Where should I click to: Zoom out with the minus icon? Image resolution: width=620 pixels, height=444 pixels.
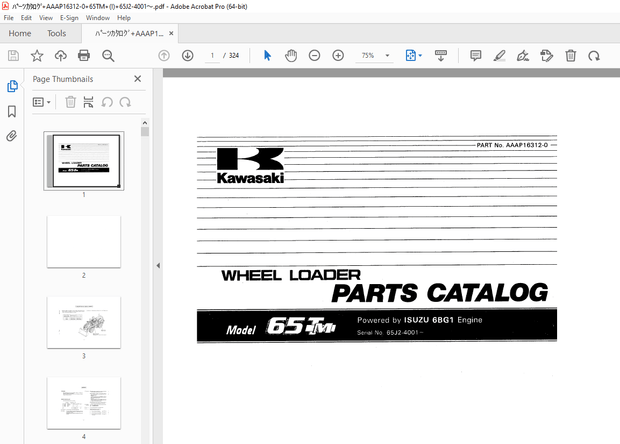pos(314,56)
